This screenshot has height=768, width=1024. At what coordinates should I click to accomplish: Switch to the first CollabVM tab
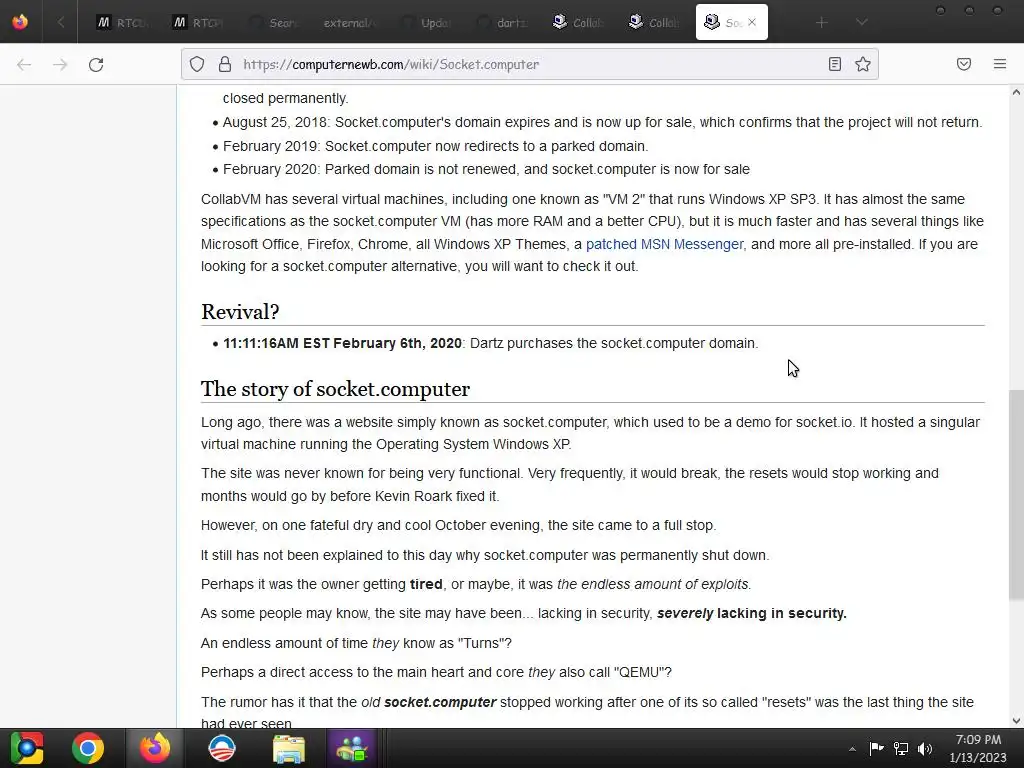point(577,22)
